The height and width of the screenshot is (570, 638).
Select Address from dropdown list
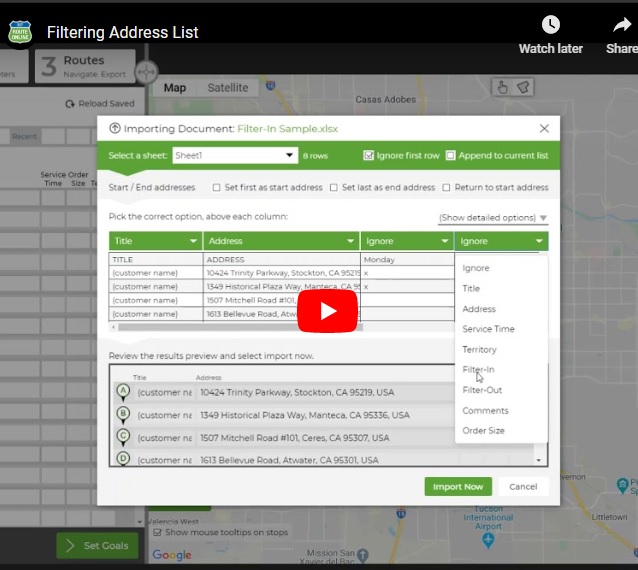pyautogui.click(x=479, y=309)
